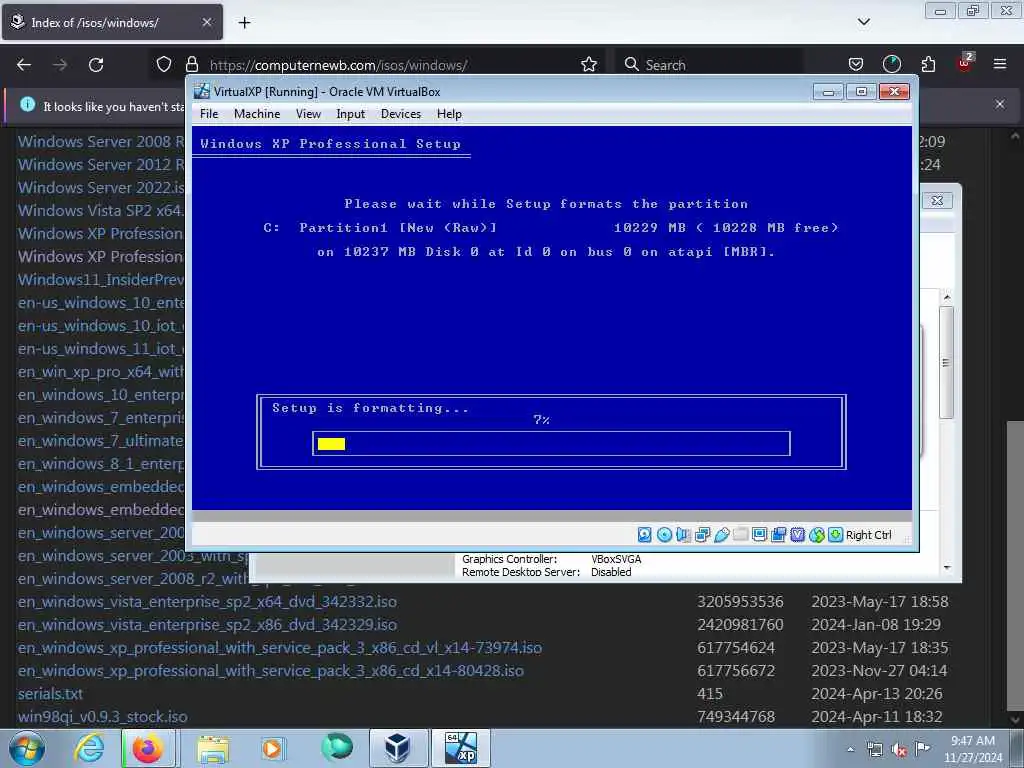
Task: Click the Firefox Search box
Action: tap(709, 65)
